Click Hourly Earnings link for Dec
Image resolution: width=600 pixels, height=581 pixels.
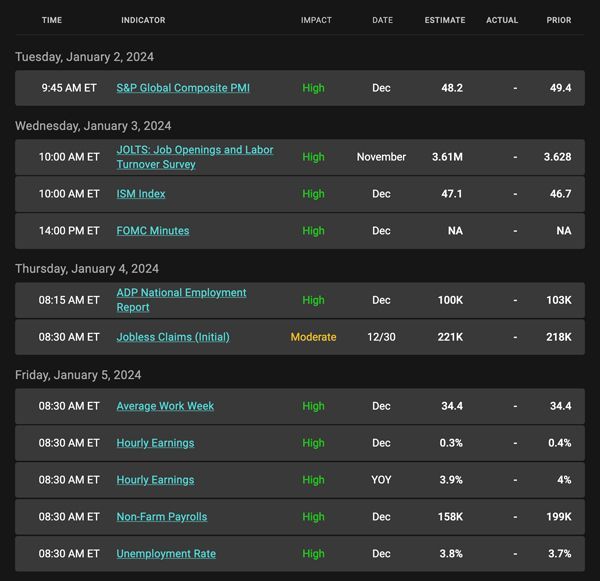(155, 443)
